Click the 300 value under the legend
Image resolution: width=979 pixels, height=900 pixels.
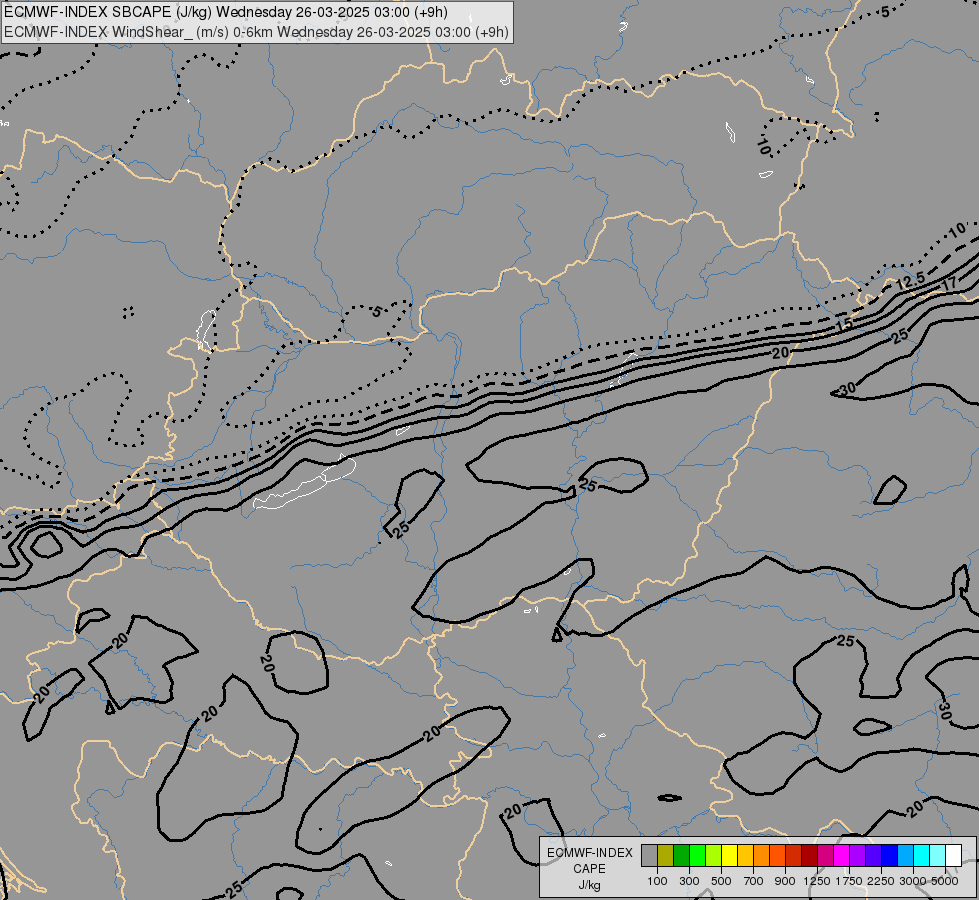[x=689, y=881]
